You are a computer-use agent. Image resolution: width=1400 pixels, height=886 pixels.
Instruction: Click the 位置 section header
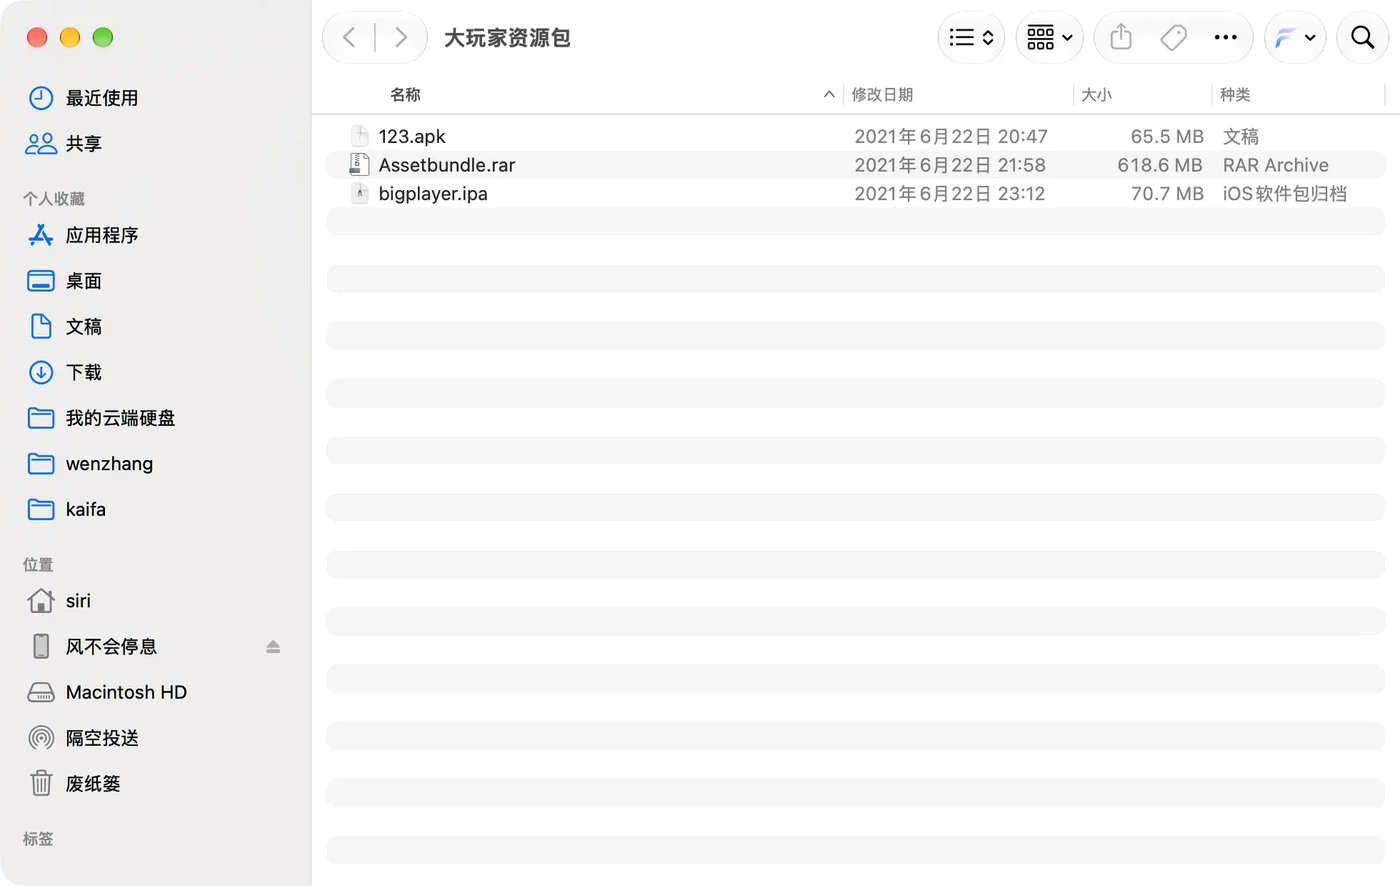pyautogui.click(x=38, y=565)
